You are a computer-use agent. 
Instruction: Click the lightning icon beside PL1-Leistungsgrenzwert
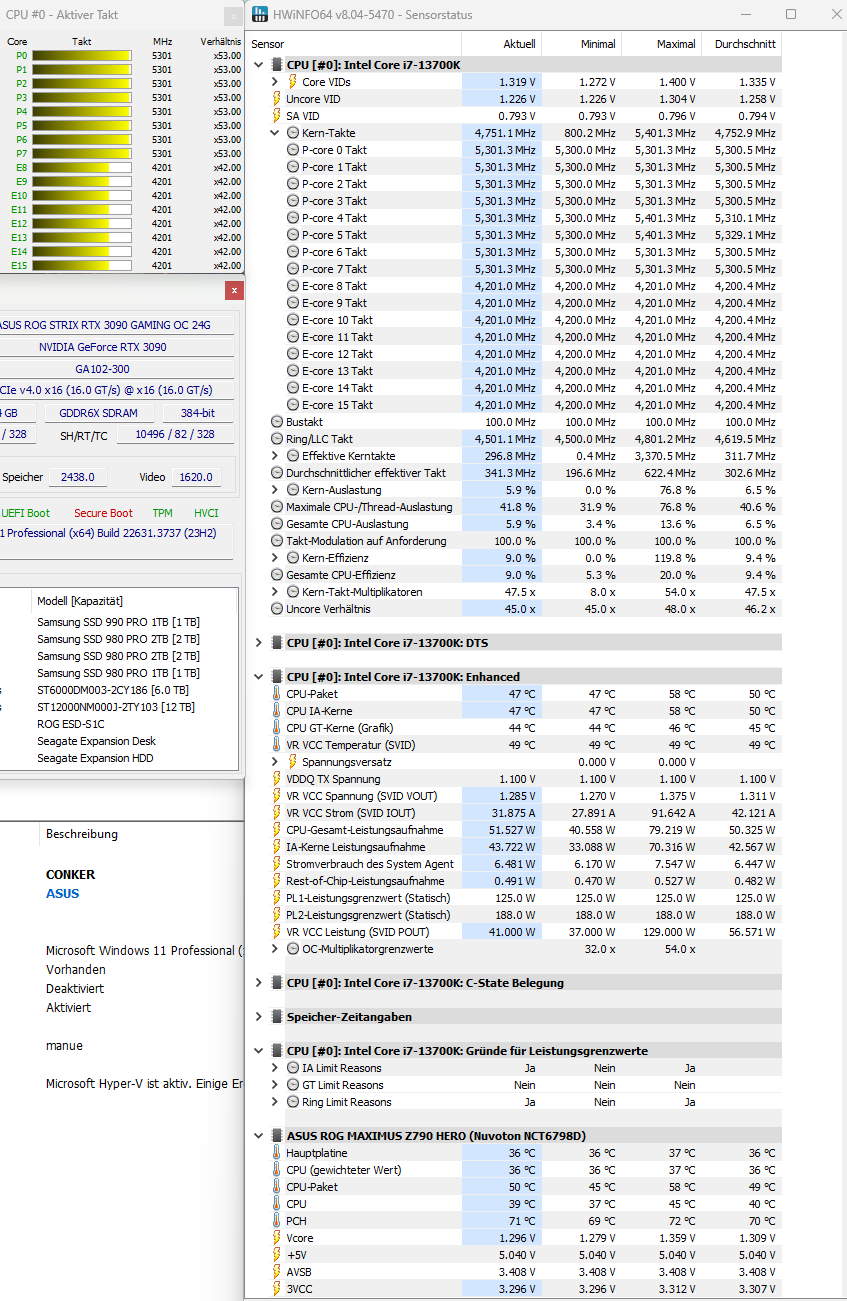click(277, 898)
